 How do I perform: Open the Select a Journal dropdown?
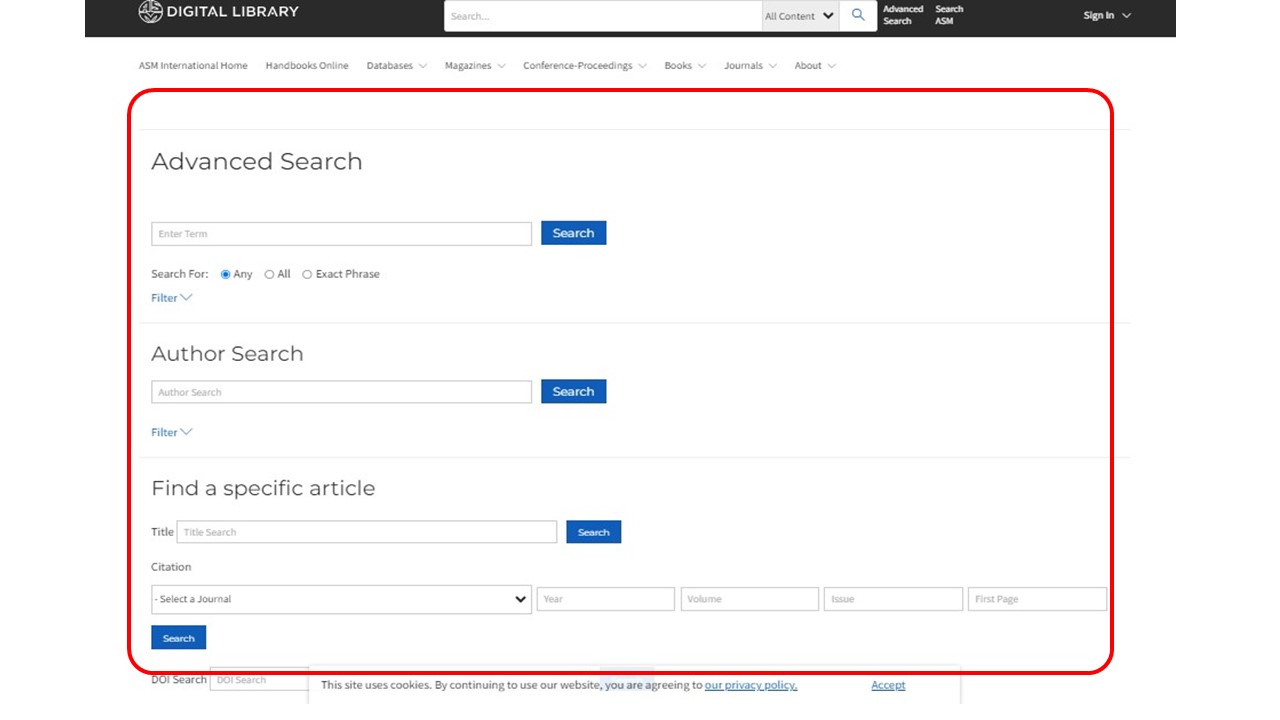tap(341, 599)
